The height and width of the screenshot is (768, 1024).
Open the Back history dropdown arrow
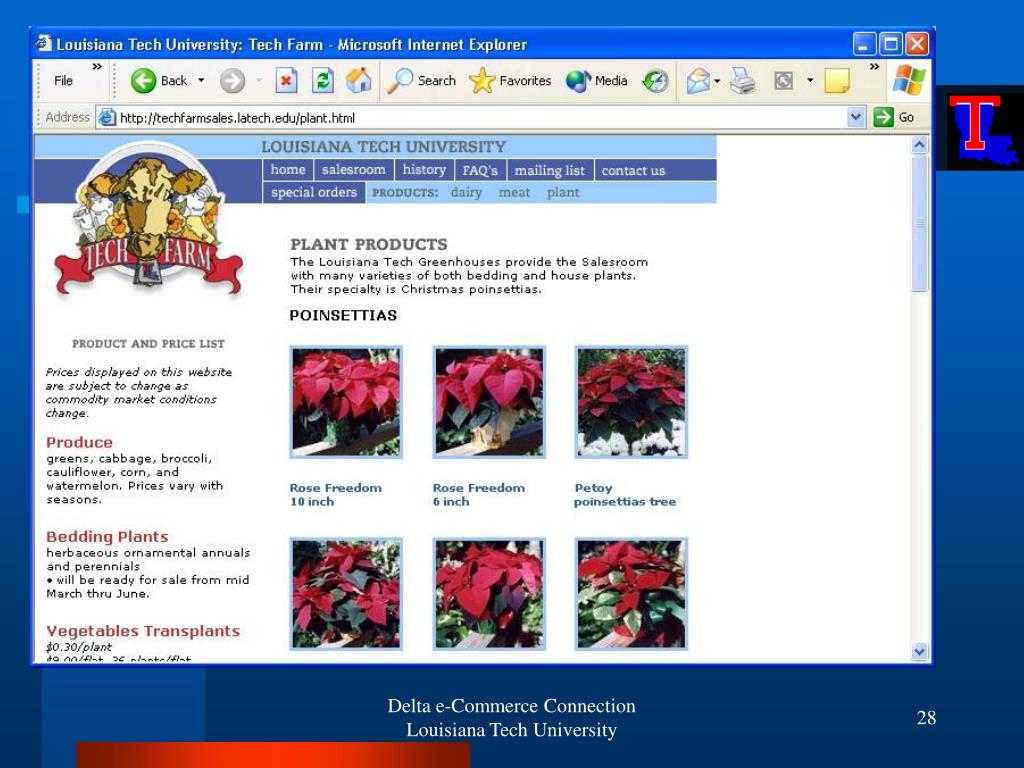(201, 80)
